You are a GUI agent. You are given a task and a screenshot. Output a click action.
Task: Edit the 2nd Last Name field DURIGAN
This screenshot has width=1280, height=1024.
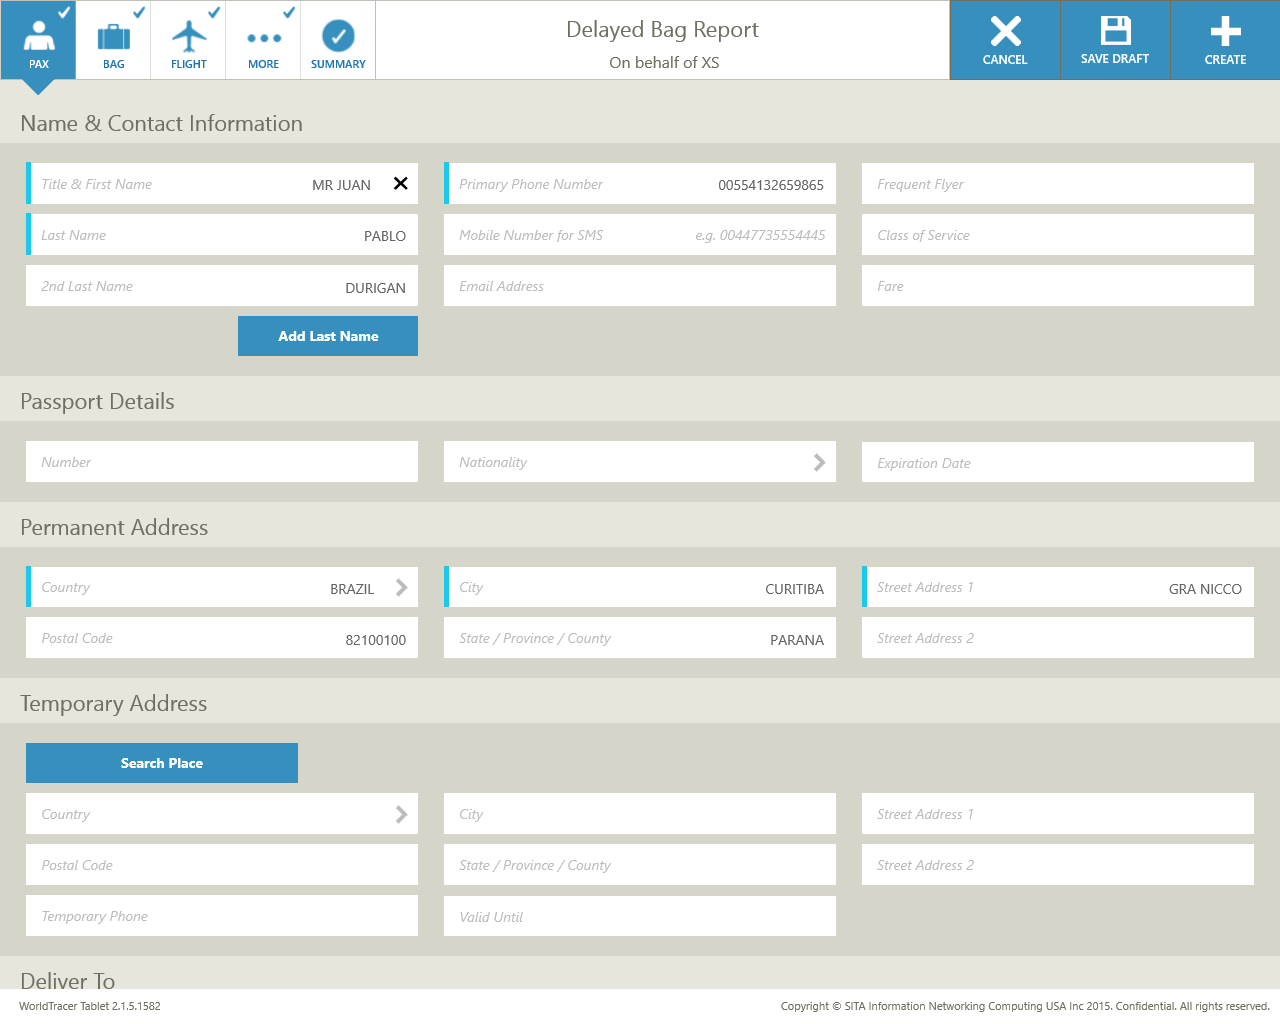coord(222,286)
